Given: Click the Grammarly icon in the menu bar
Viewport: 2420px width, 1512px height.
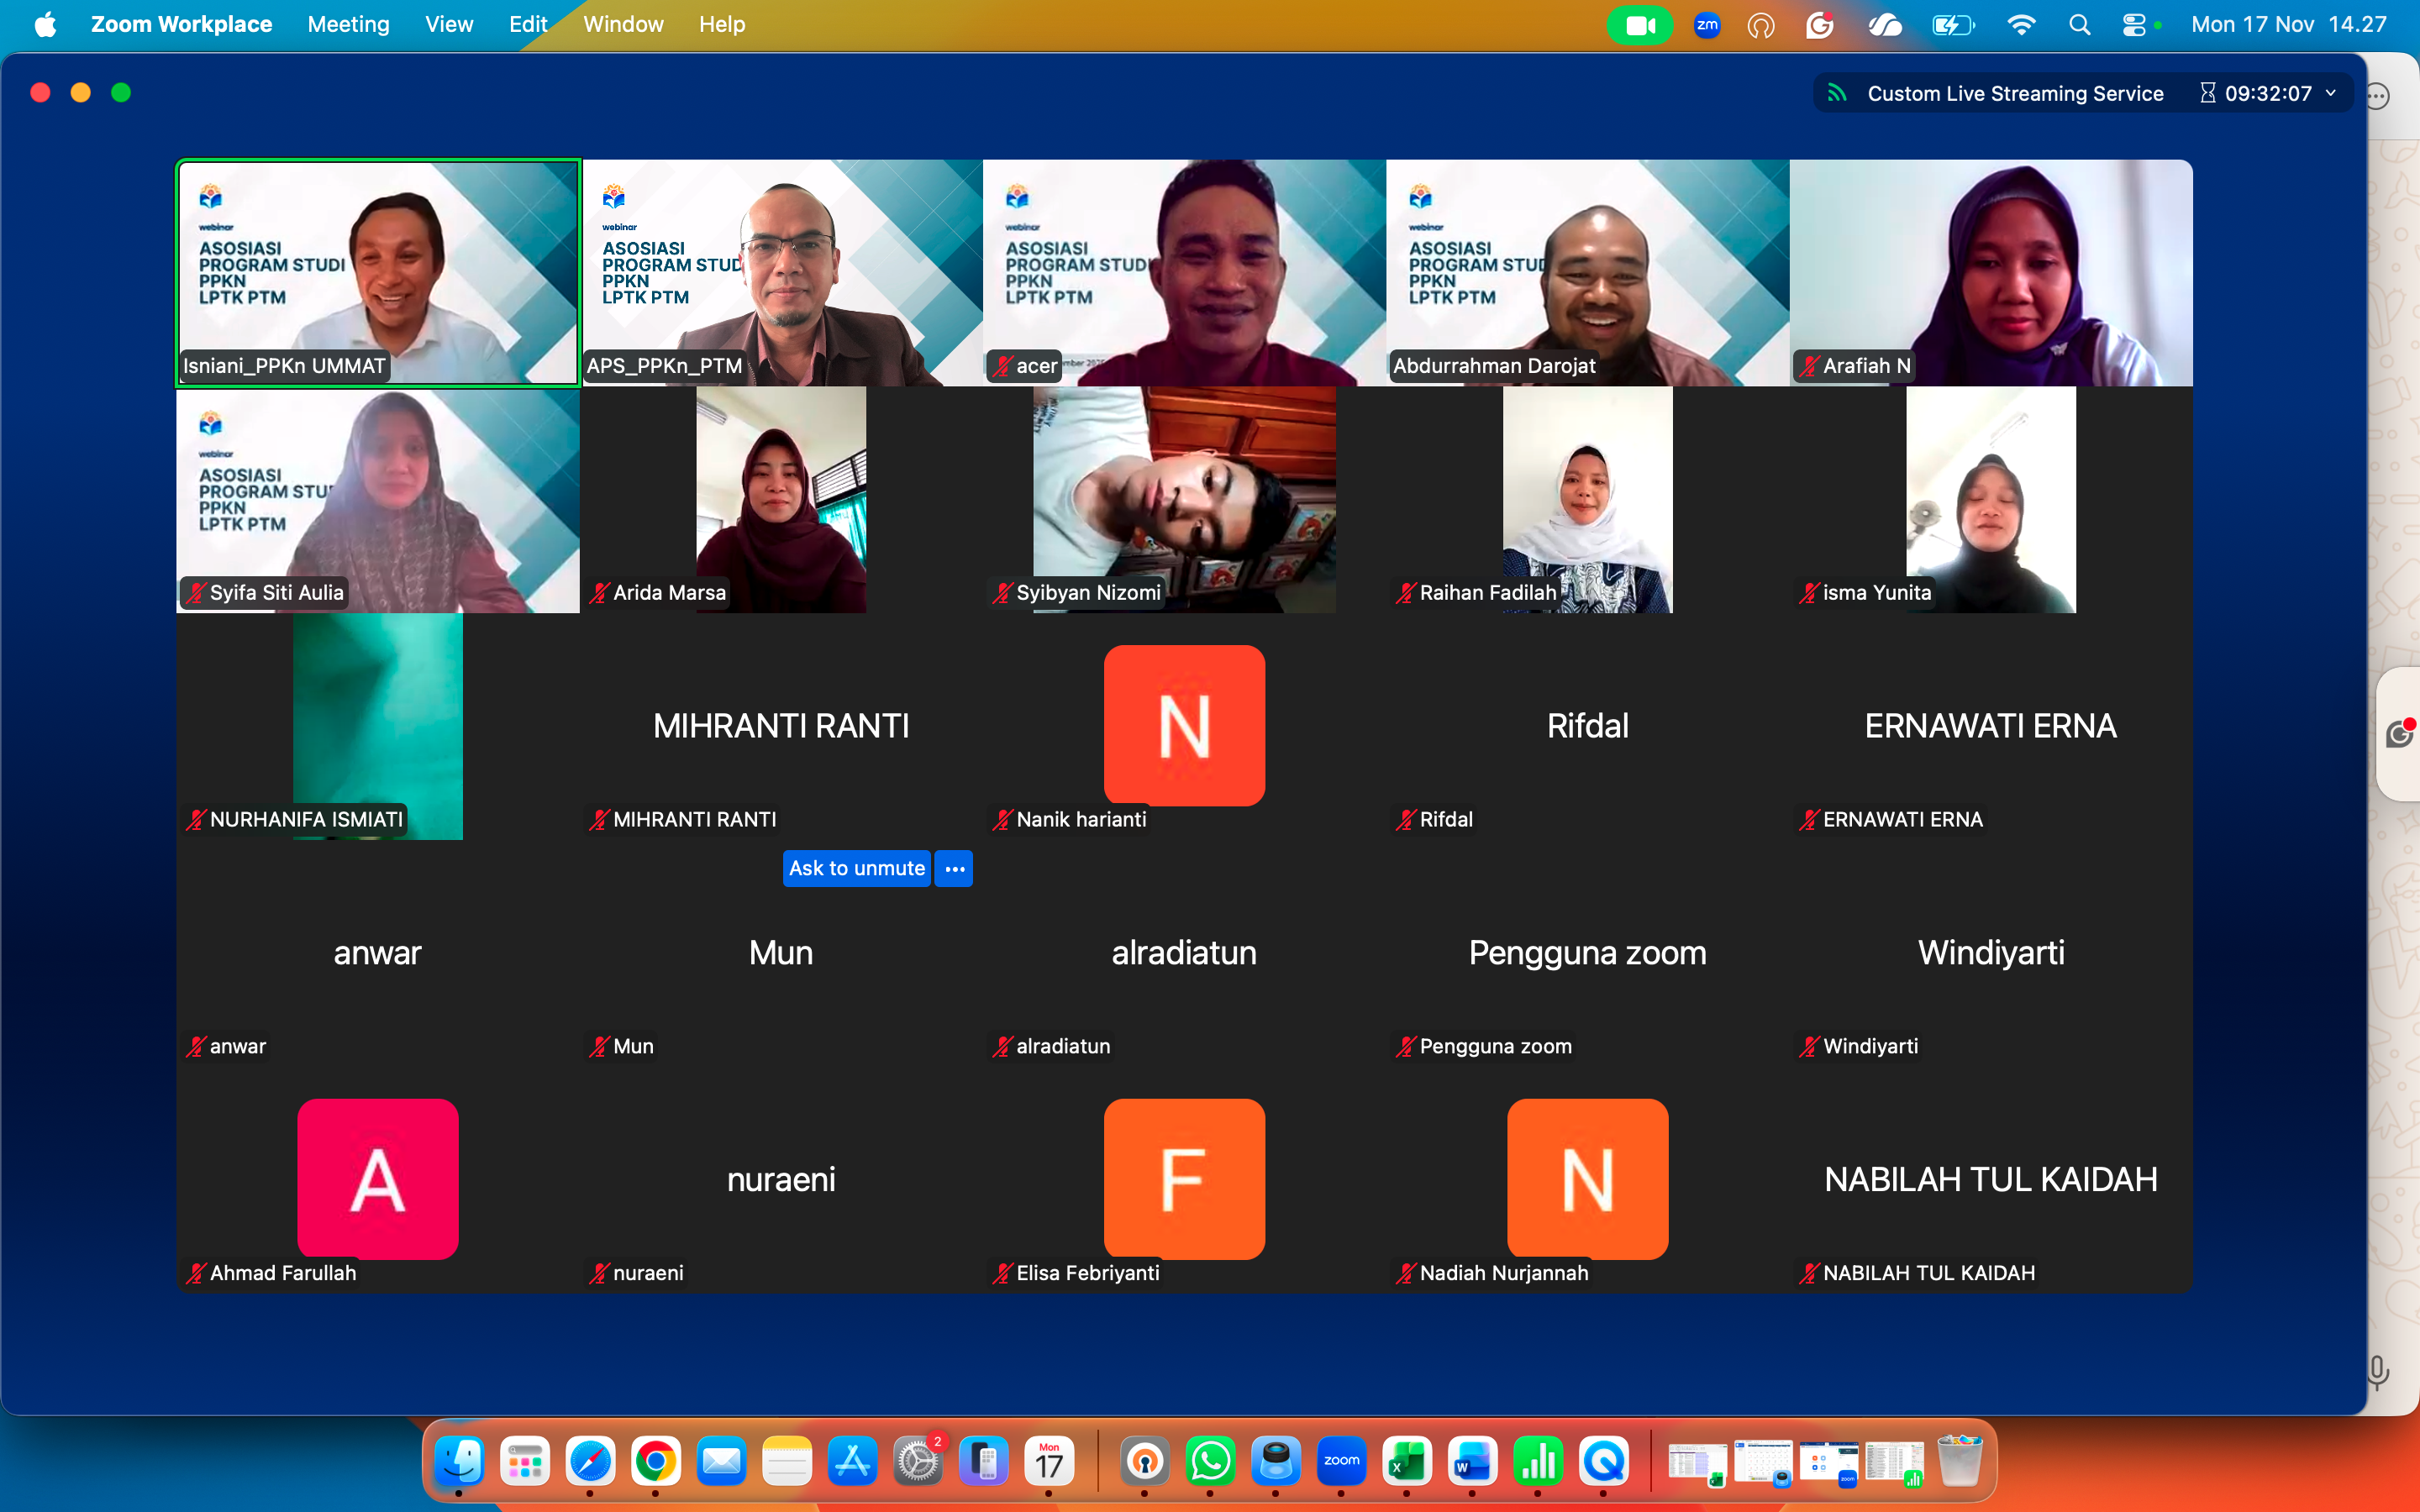Looking at the screenshot, I should 1820,24.
